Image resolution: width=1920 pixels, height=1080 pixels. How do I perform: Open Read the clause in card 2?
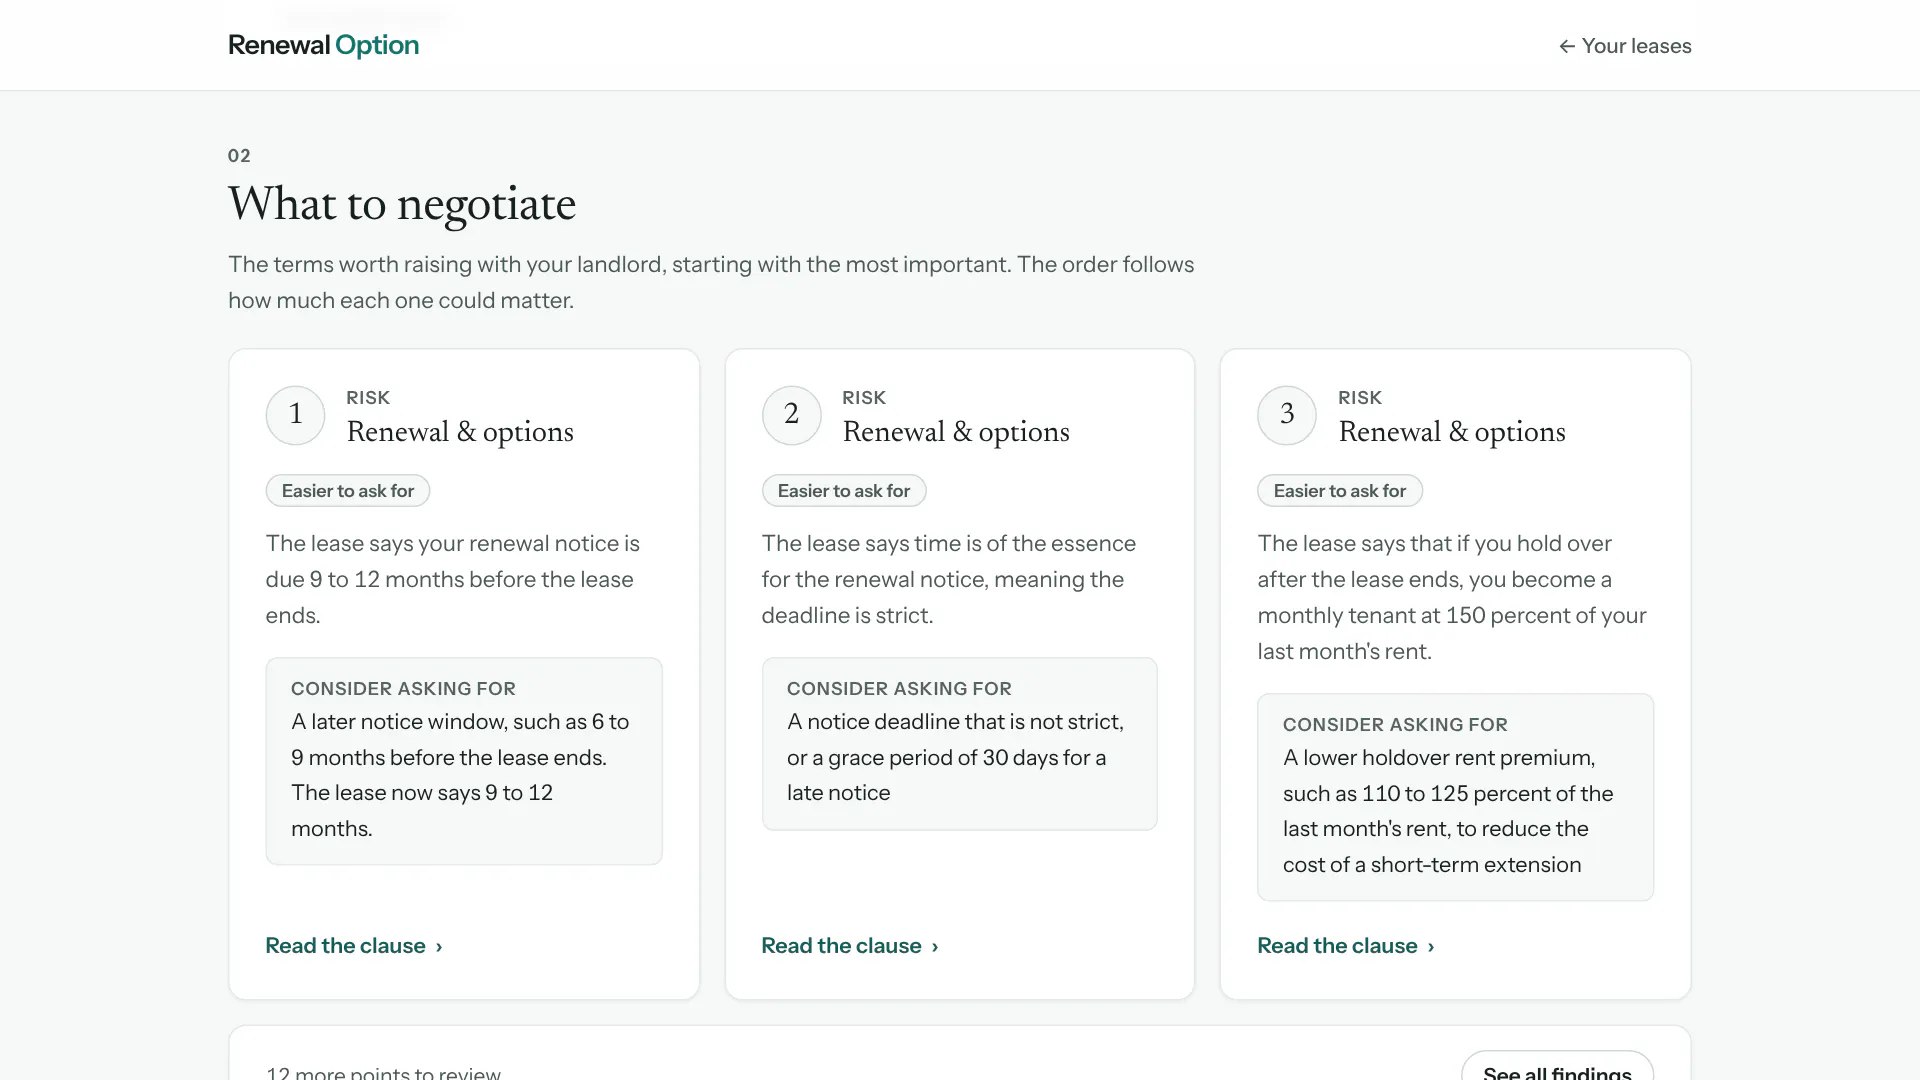pos(850,945)
